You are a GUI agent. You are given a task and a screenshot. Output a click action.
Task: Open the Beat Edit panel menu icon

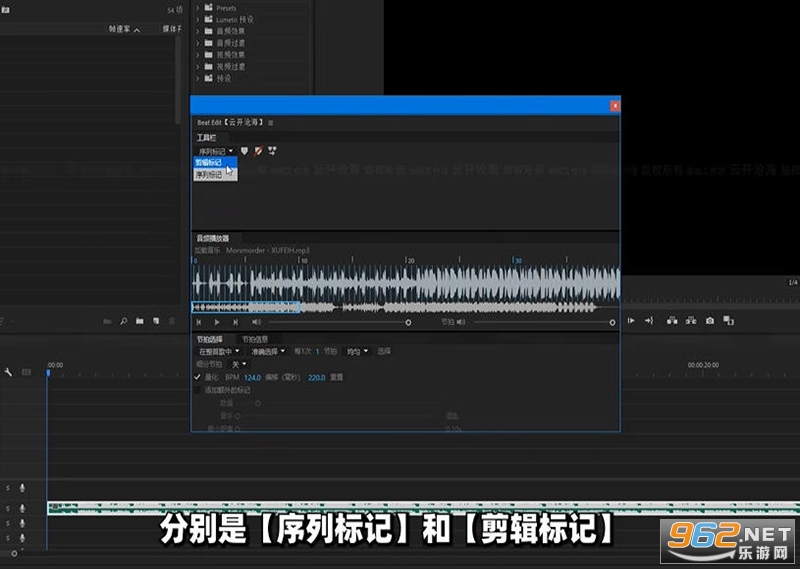pos(270,122)
